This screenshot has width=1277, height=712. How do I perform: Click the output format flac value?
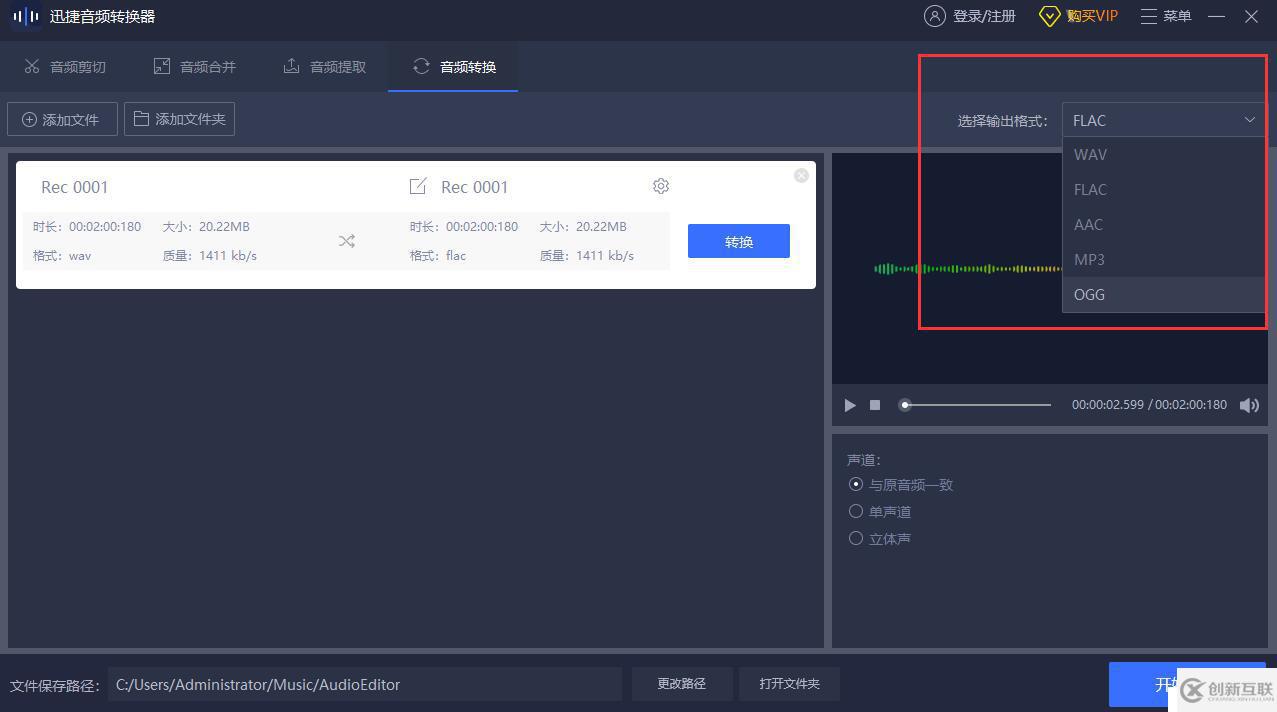(x=456, y=256)
